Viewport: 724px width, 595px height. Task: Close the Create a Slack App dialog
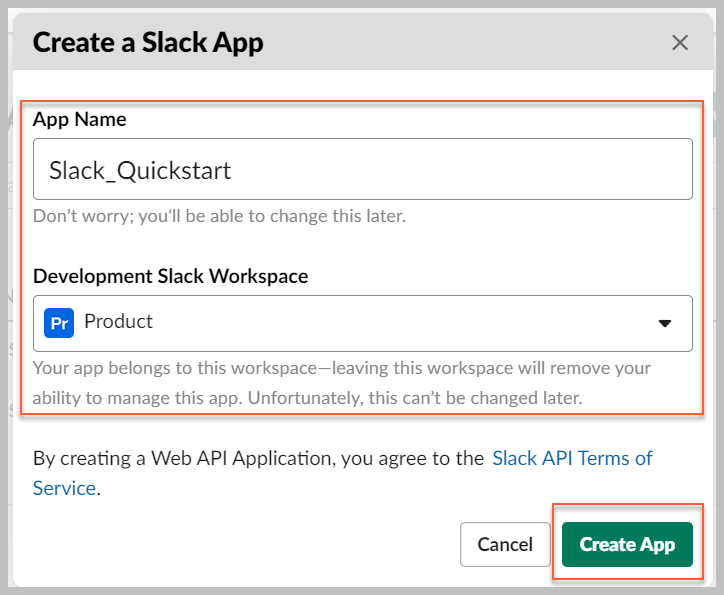[x=680, y=43]
